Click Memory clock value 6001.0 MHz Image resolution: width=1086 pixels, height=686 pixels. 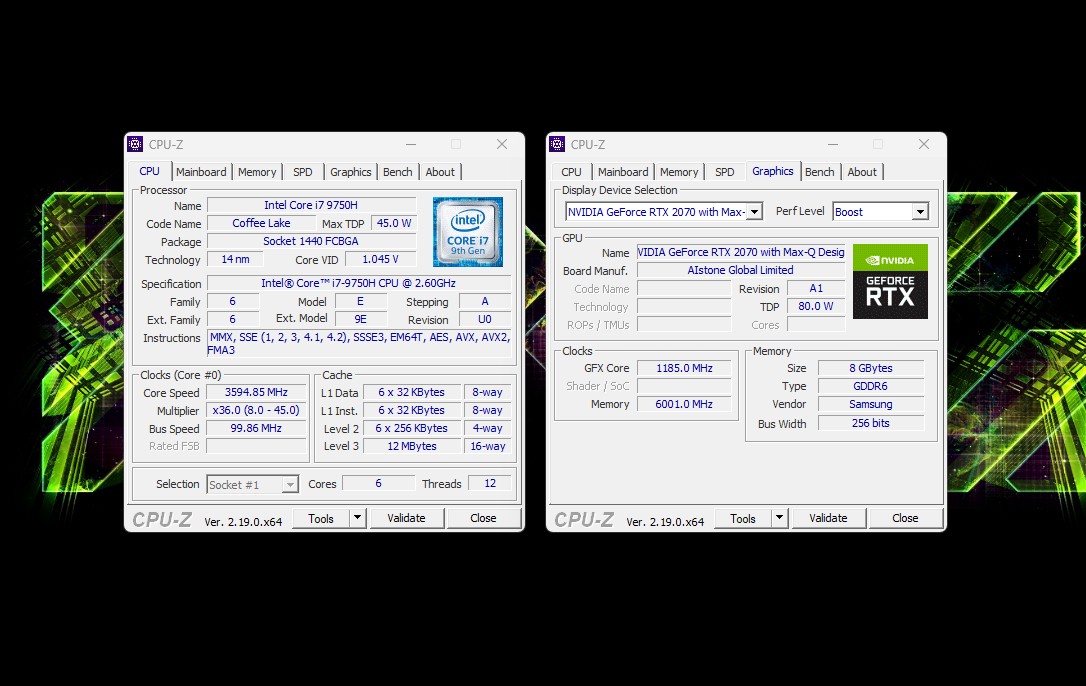coord(684,404)
